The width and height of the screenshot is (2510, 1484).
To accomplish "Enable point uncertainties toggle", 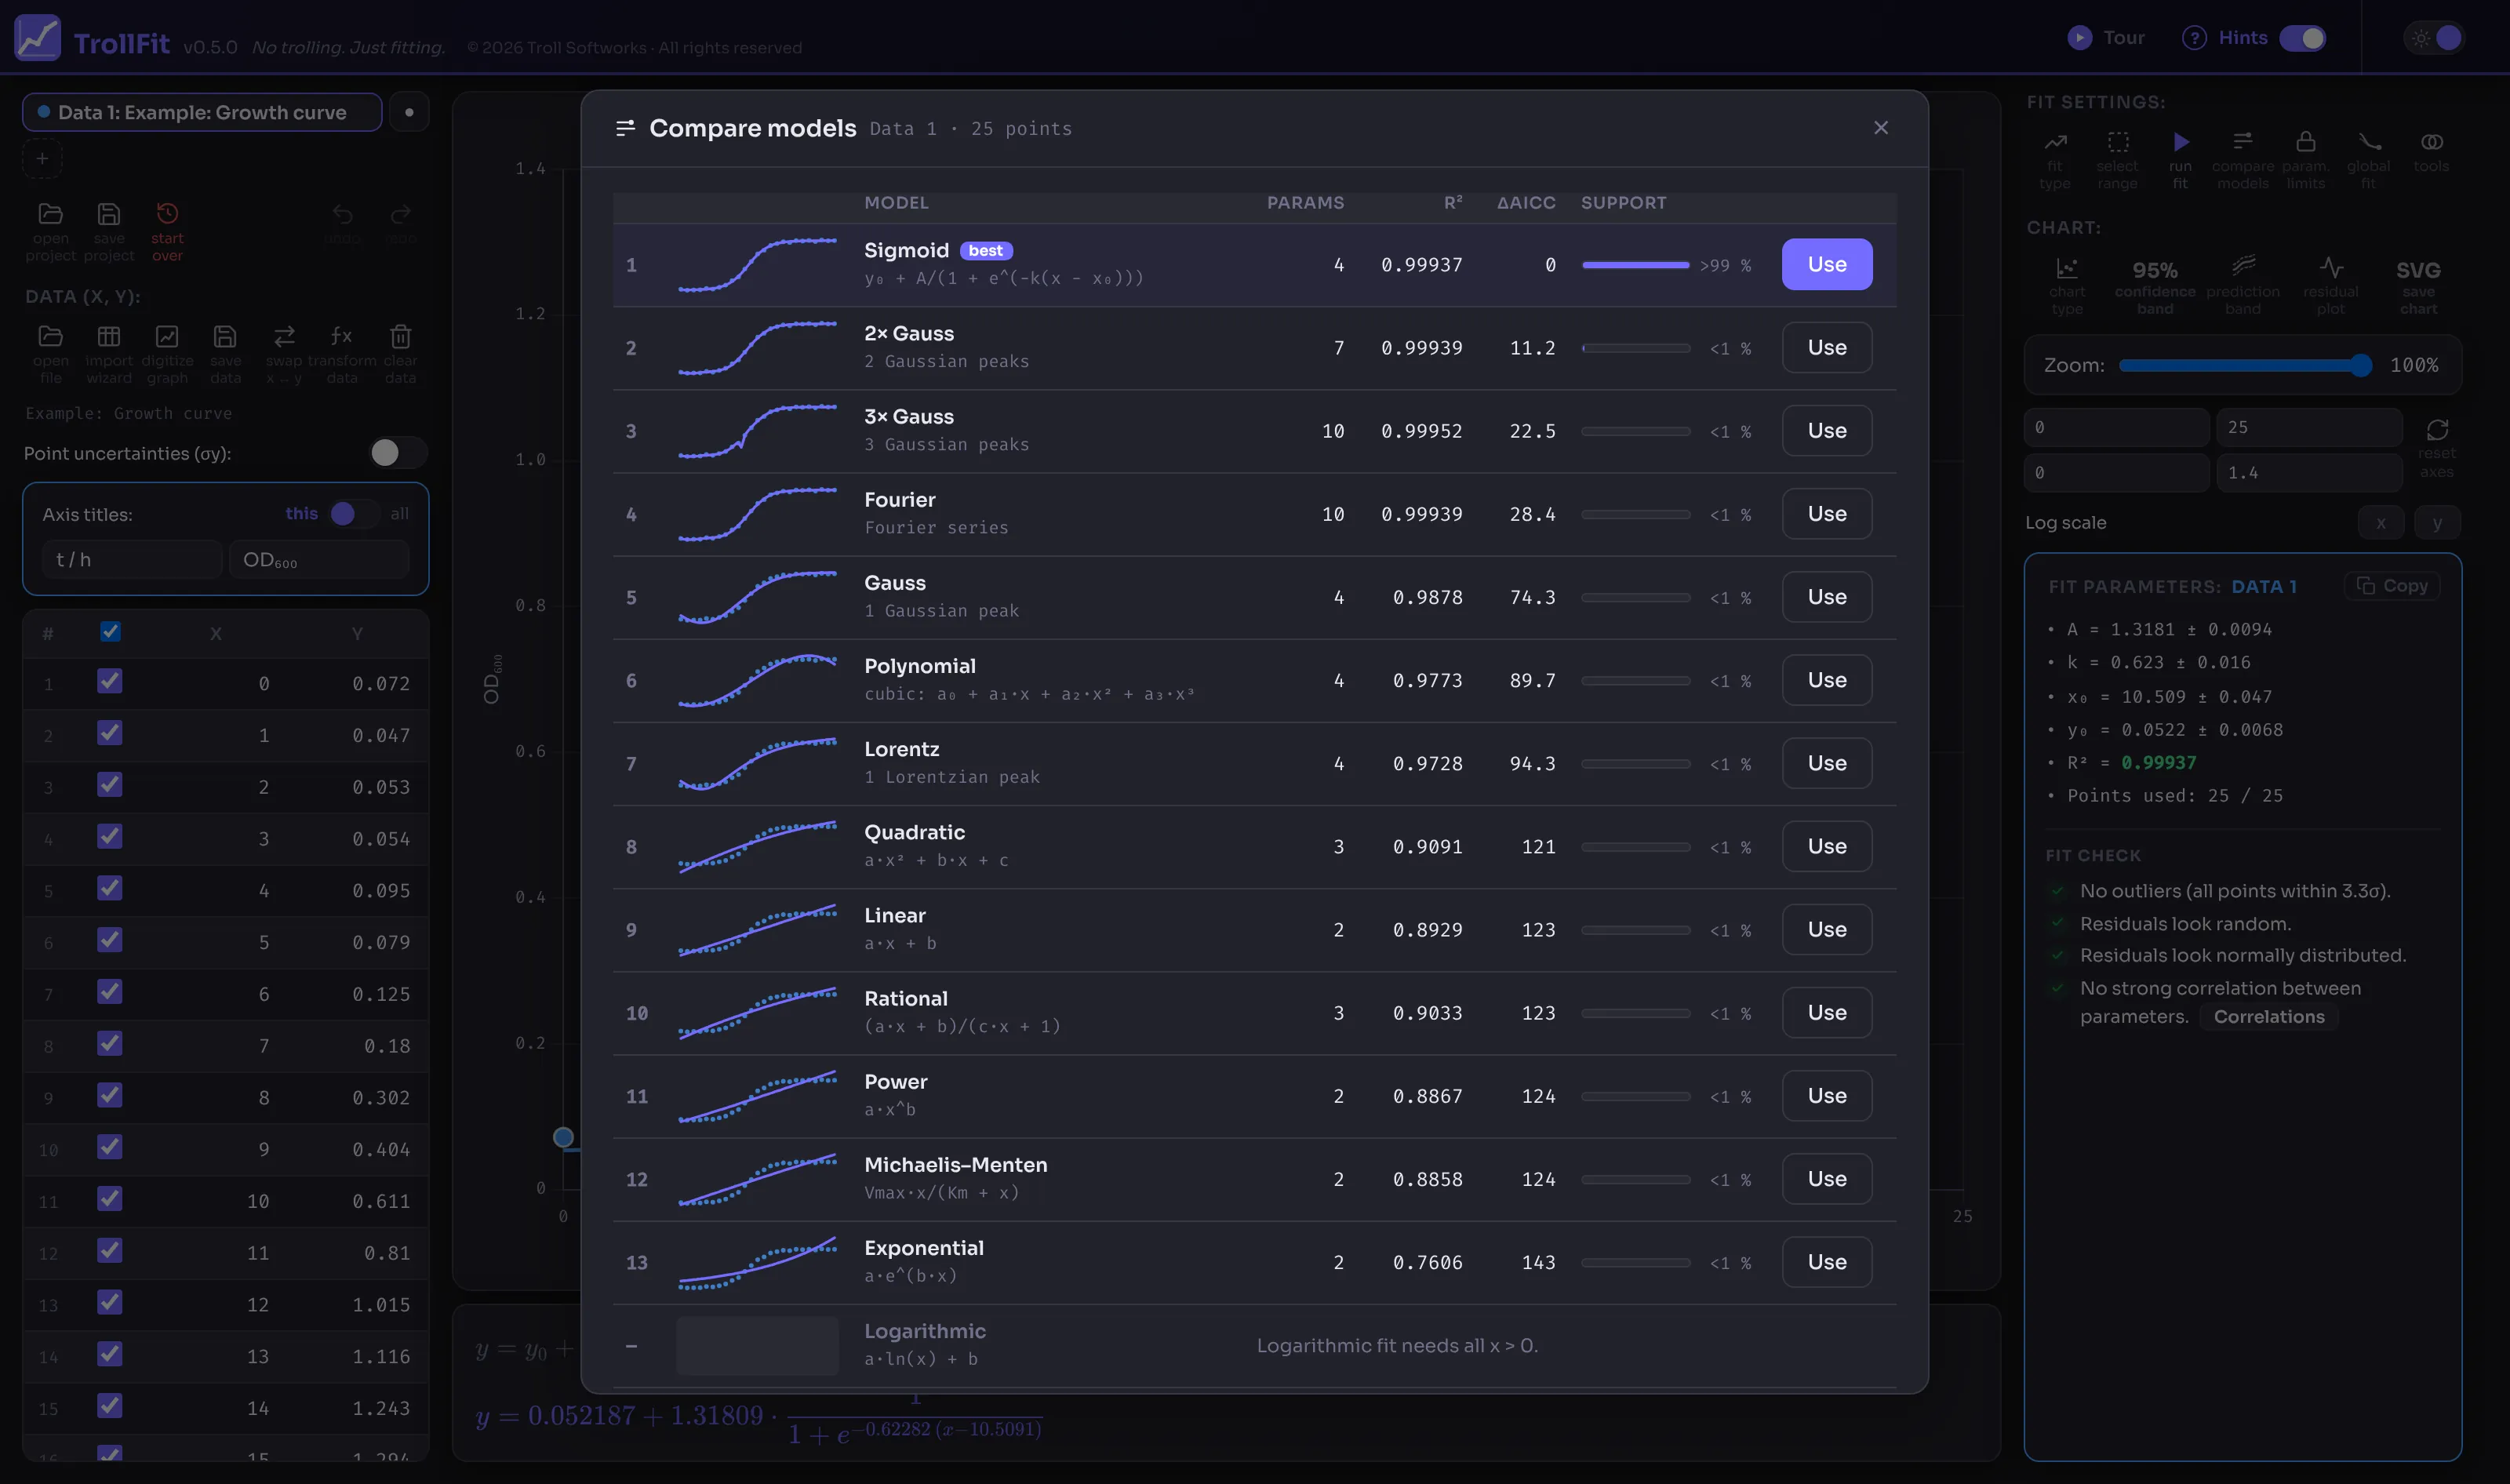I will tap(397, 453).
